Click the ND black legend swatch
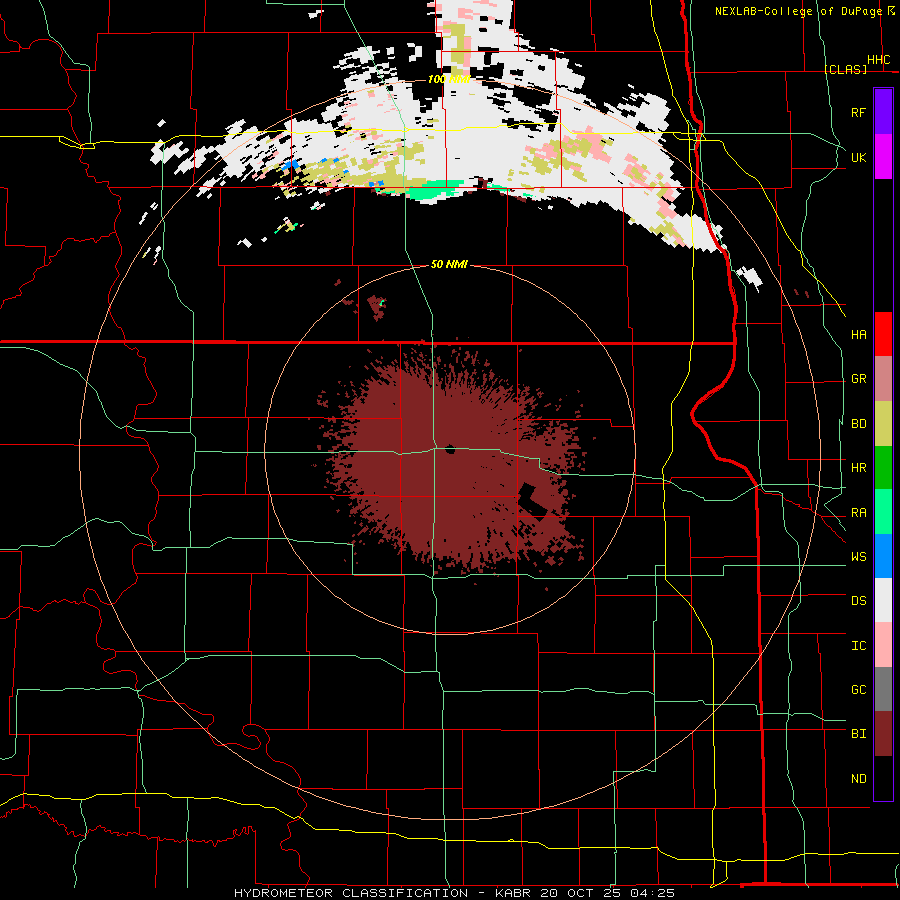The image size is (900, 900). [x=883, y=778]
